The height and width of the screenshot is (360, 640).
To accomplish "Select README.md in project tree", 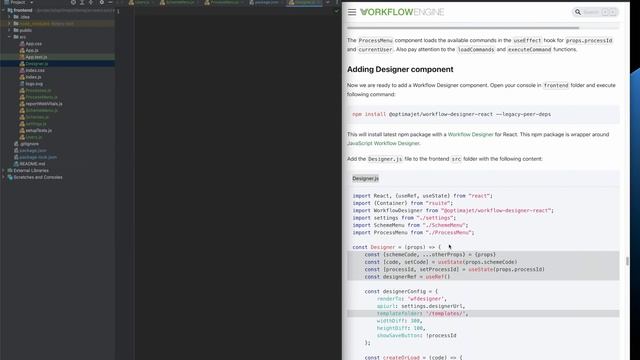I will (32, 164).
